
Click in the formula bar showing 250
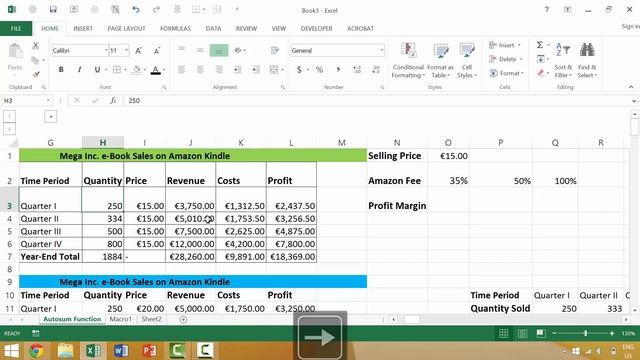point(378,100)
